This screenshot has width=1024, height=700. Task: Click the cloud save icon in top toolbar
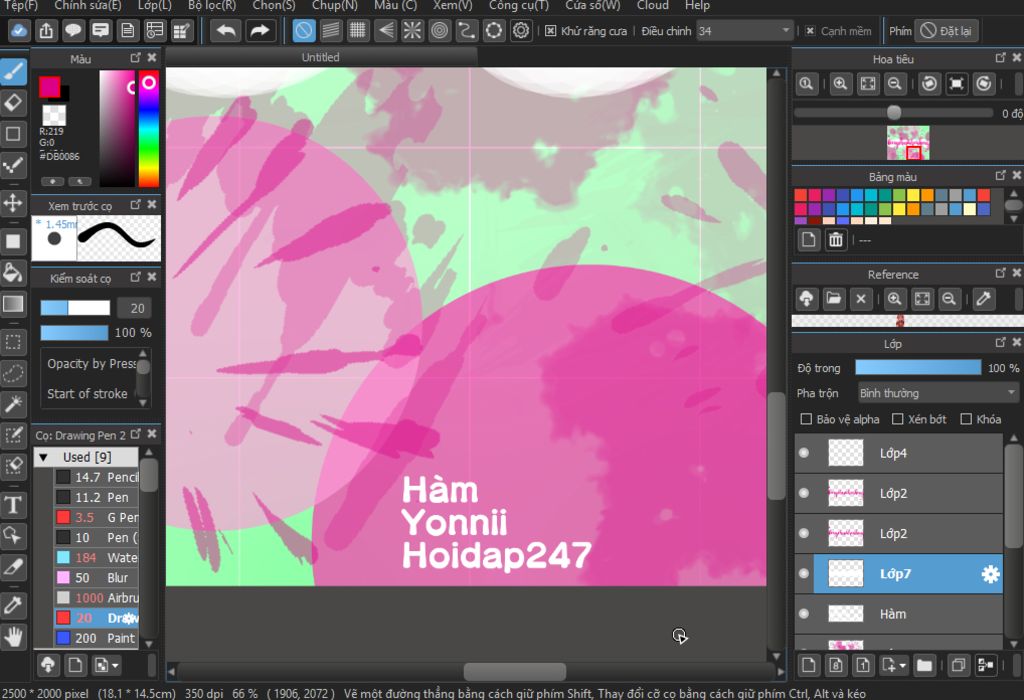19,31
